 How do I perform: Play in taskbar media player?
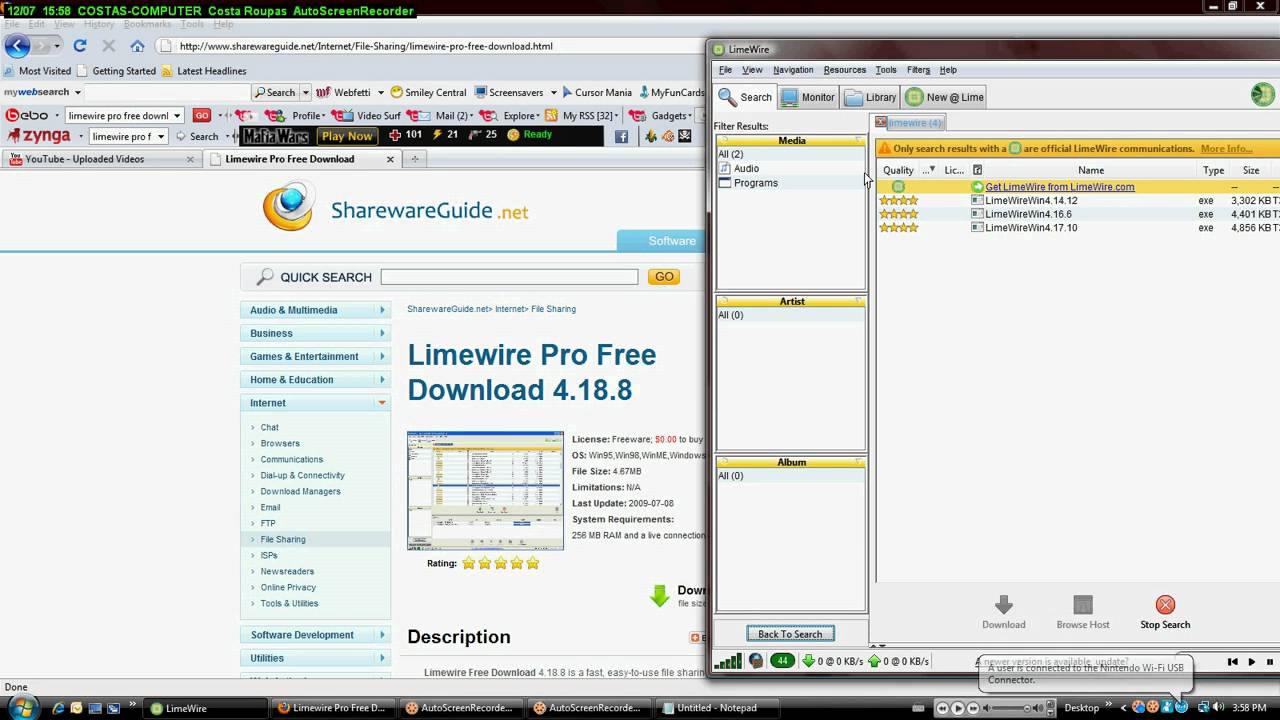coord(957,708)
